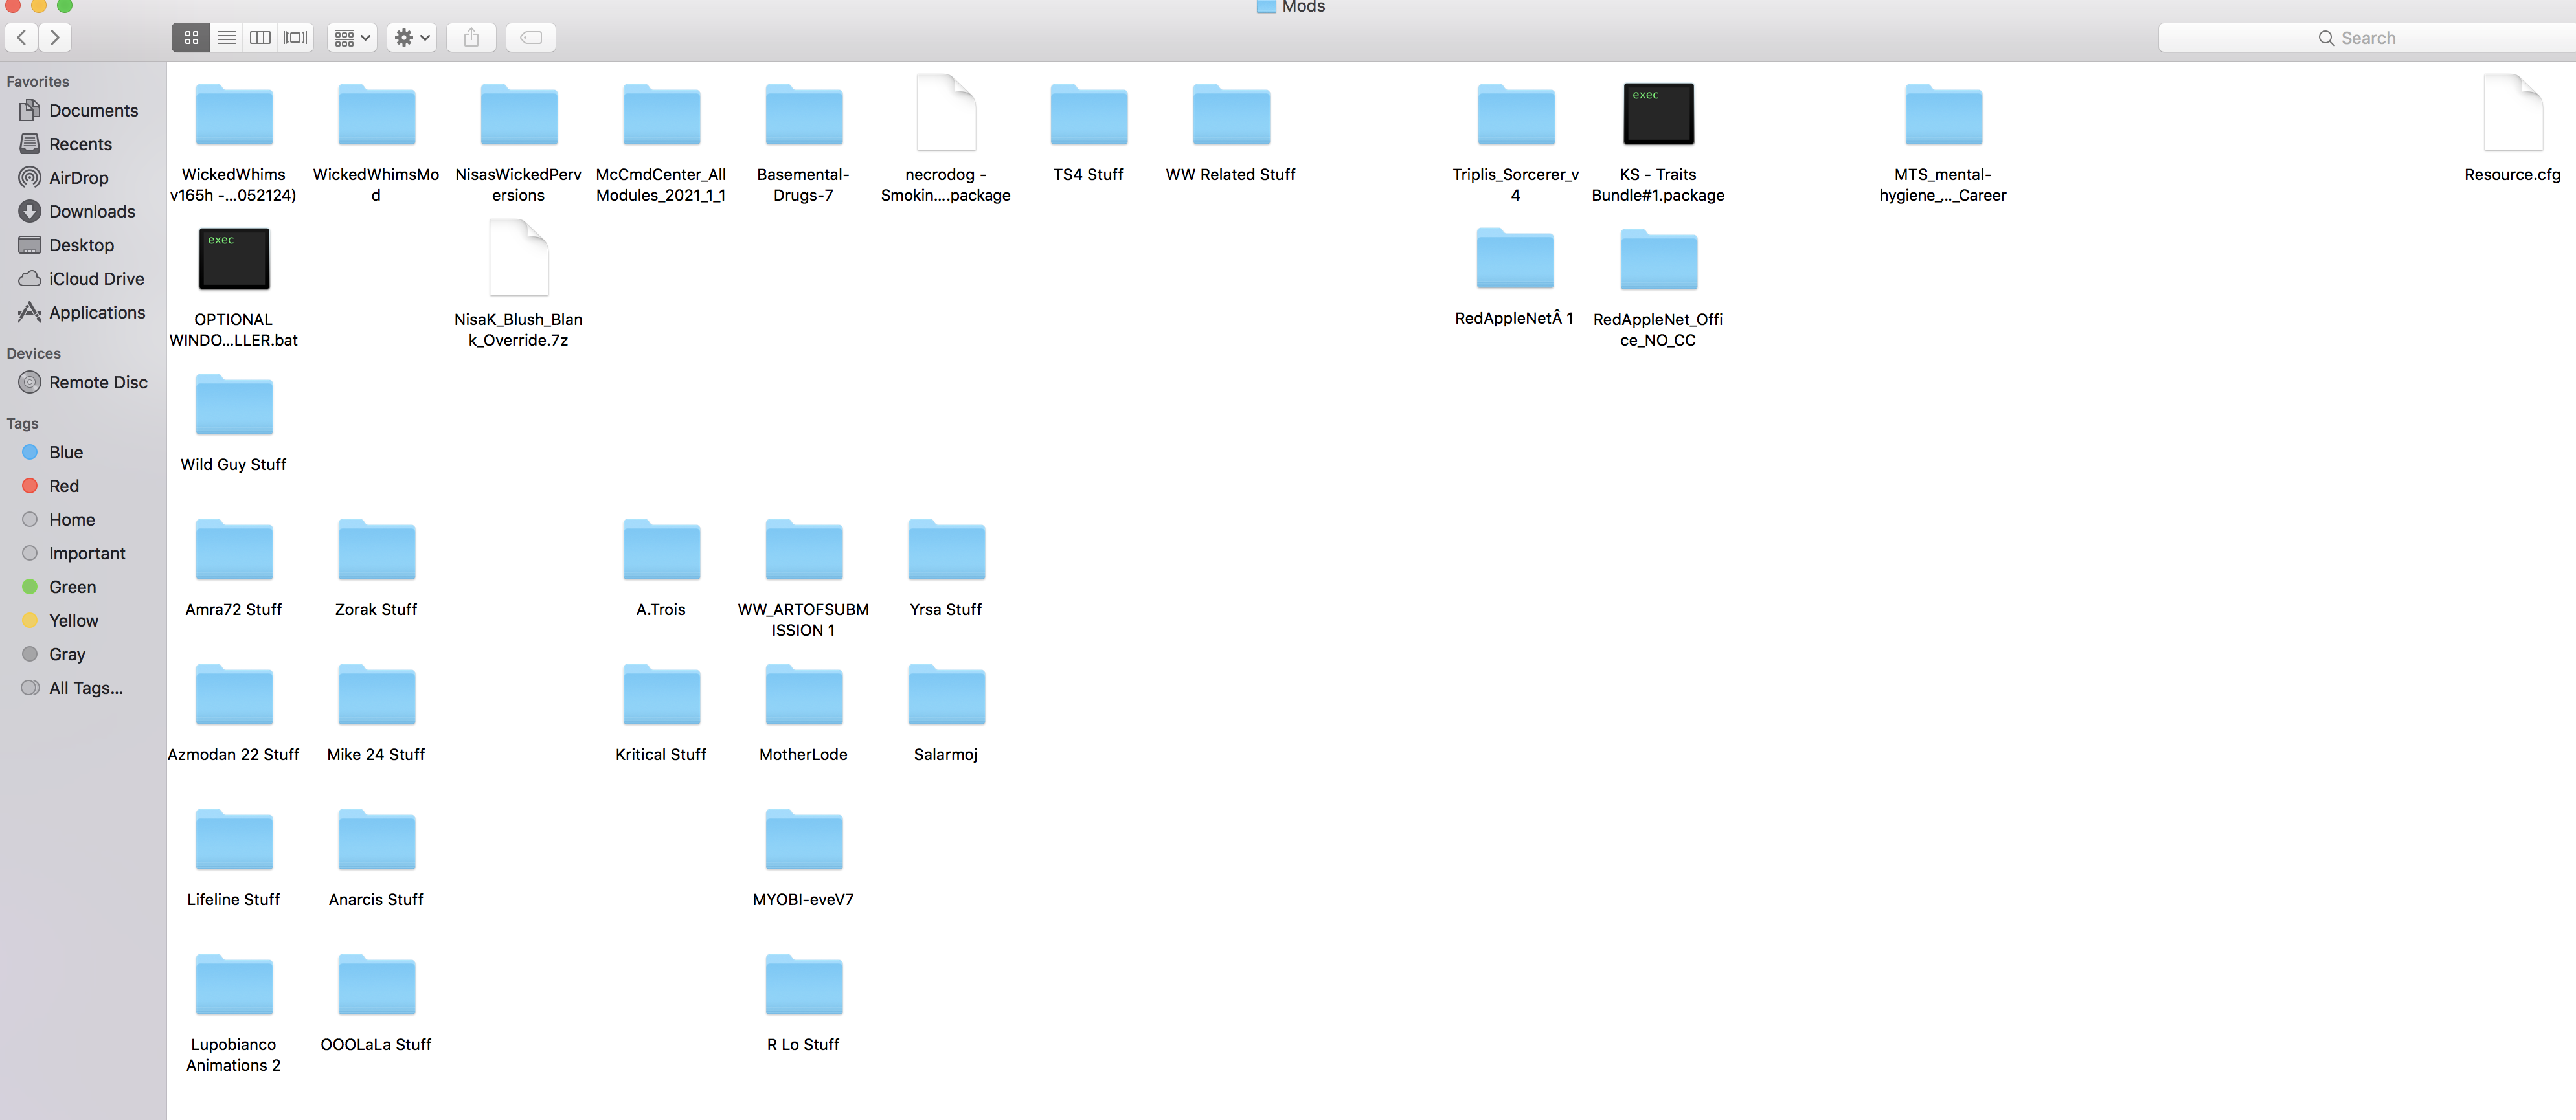Select AirDrop in the sidebar
The image size is (2576, 1120).
click(x=78, y=177)
